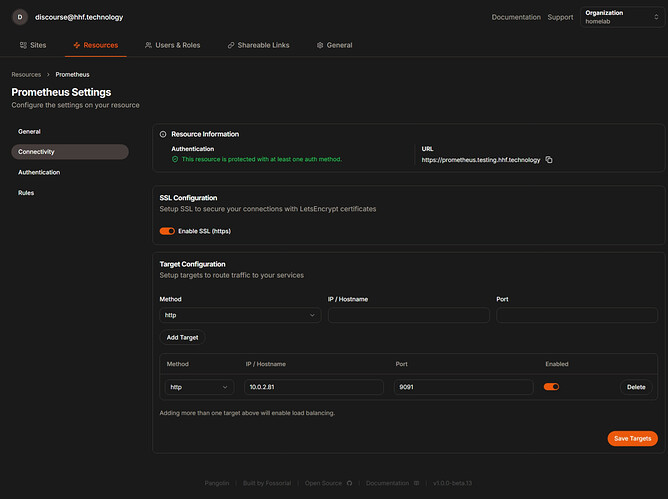Open the Users & Roles tab
This screenshot has height=499, width=668.
click(173, 45)
